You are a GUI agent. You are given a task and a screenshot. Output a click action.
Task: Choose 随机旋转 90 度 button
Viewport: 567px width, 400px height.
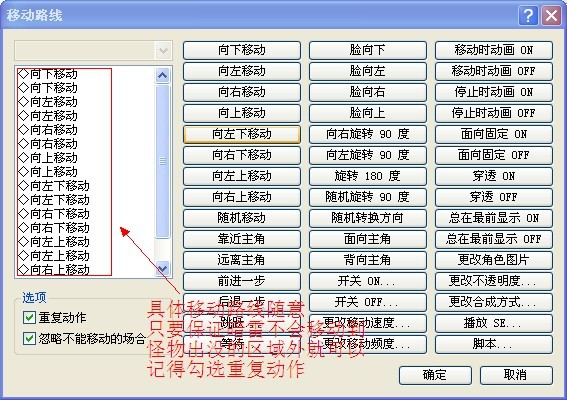(x=368, y=197)
